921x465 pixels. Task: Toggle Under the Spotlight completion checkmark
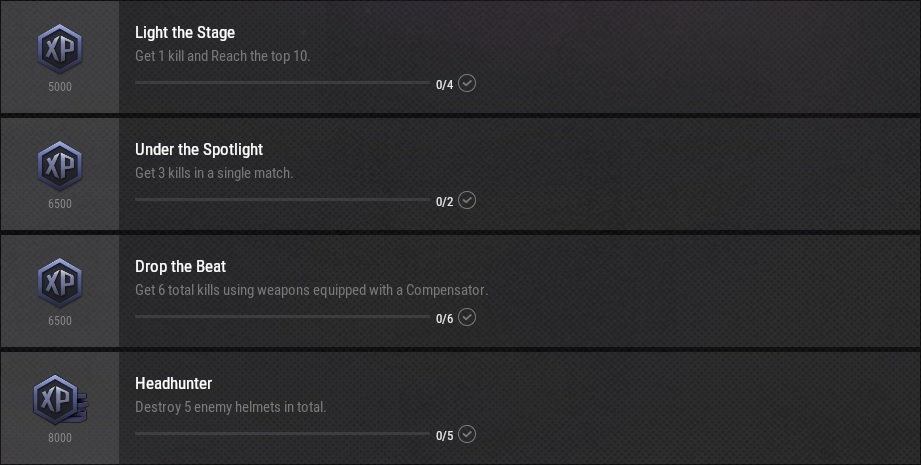(x=467, y=200)
